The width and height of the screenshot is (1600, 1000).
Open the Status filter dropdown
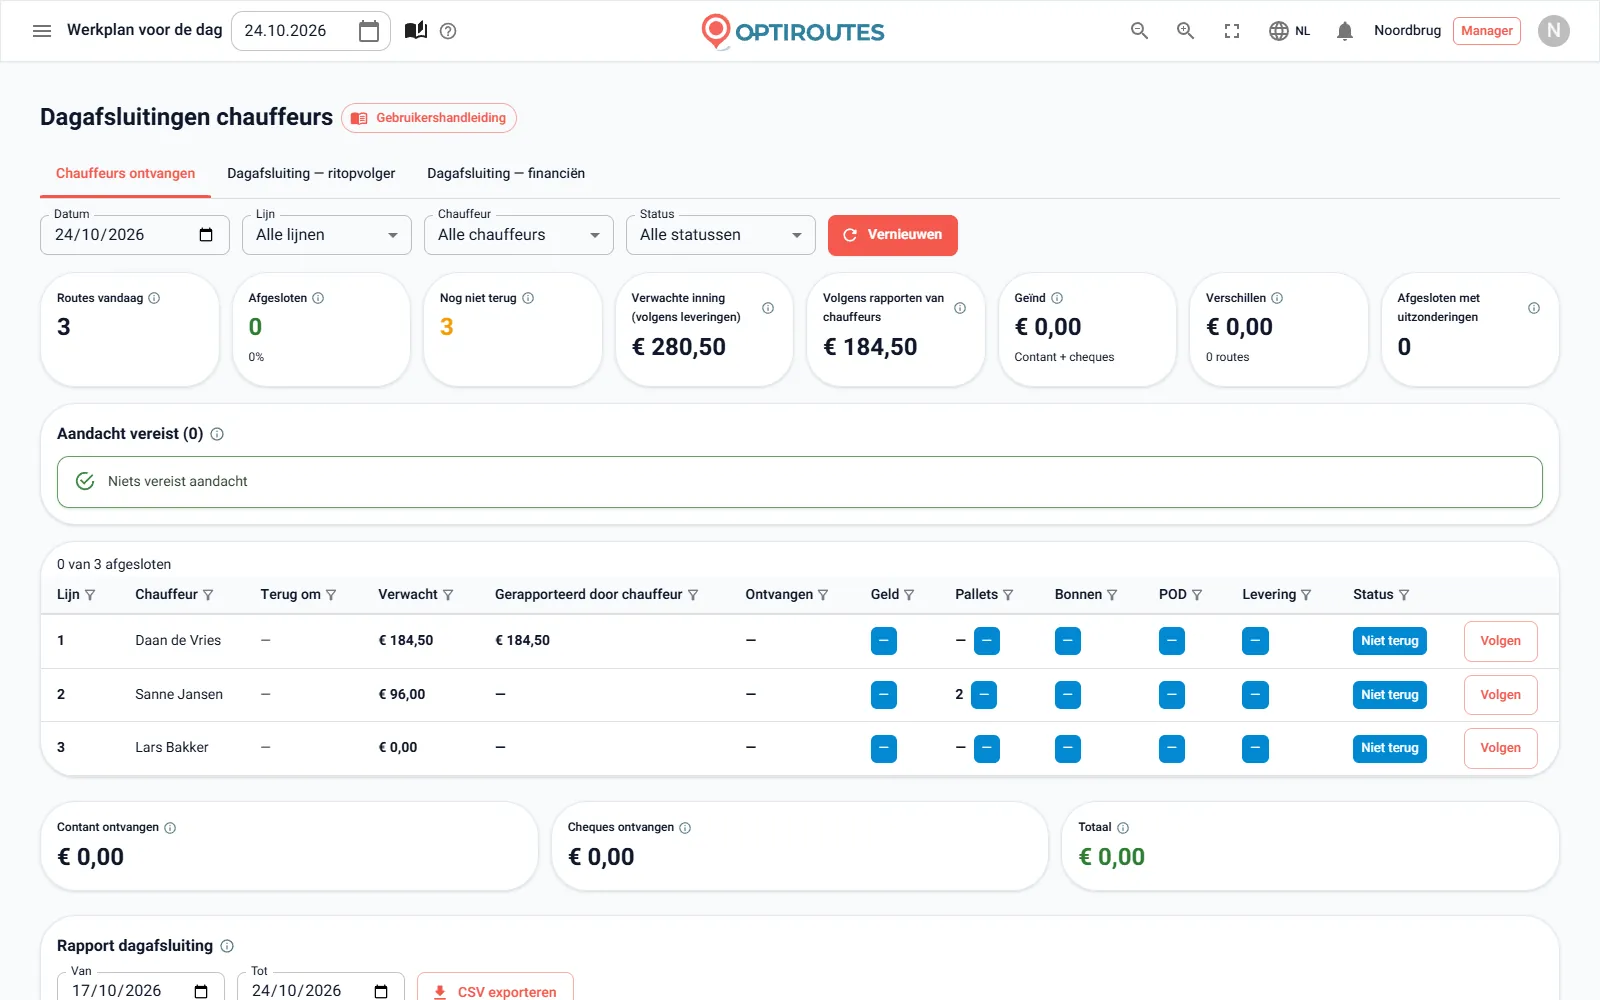(721, 235)
